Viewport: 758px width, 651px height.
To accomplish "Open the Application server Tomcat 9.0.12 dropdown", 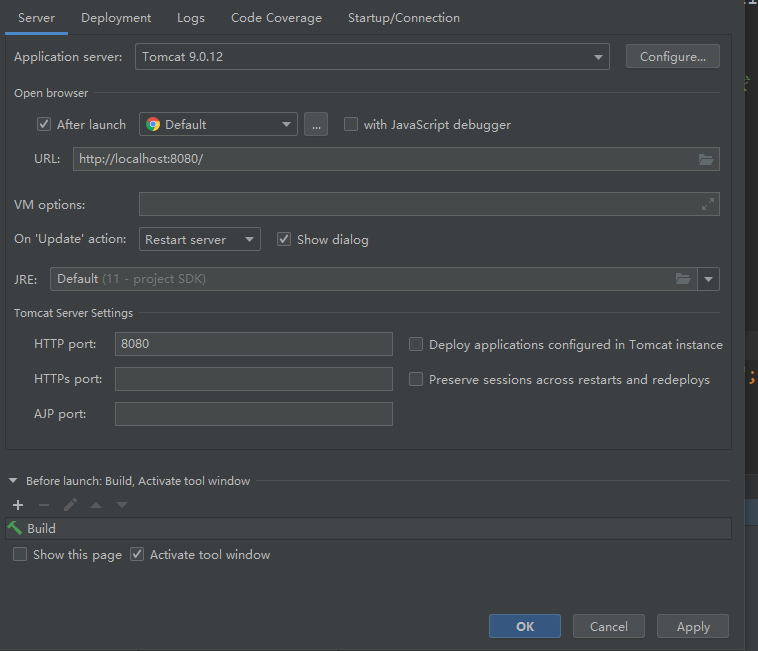I will (x=372, y=57).
